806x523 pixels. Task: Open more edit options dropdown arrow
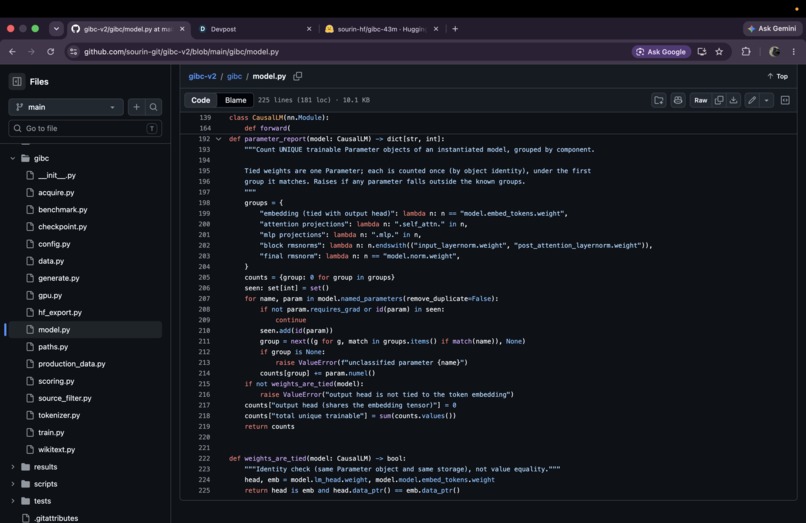(x=766, y=100)
